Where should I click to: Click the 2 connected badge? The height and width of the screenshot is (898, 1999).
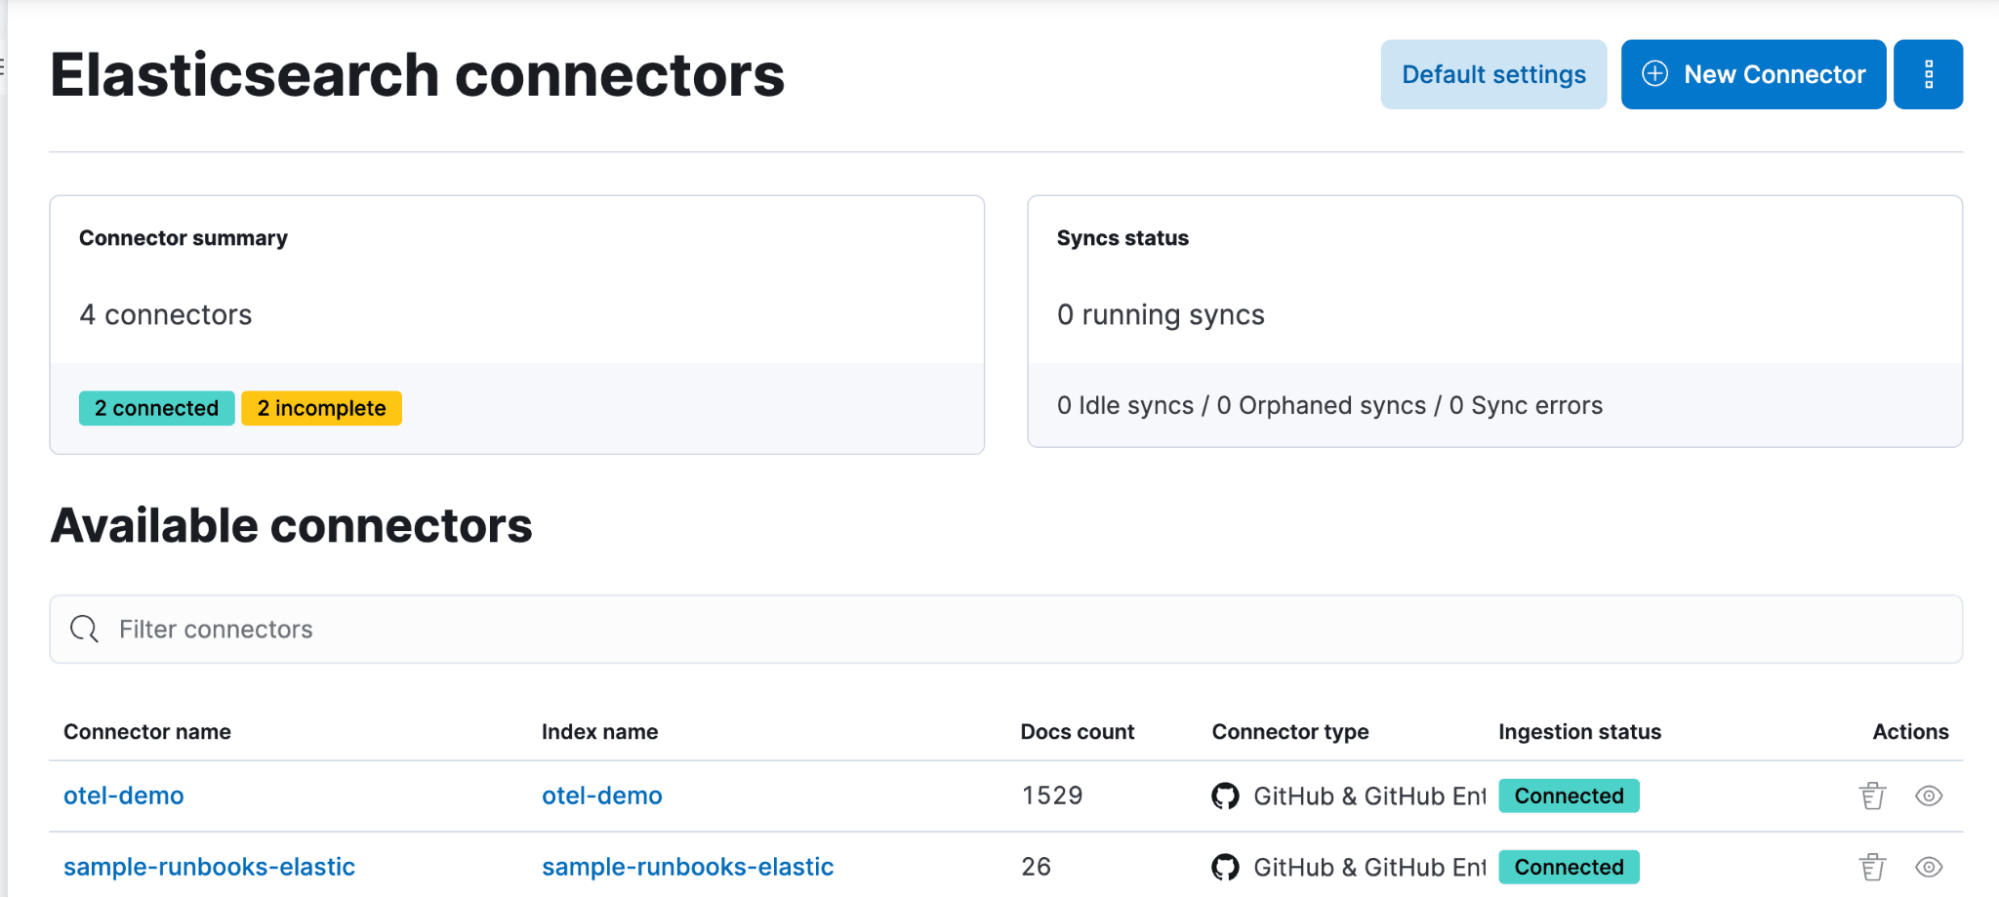click(157, 408)
